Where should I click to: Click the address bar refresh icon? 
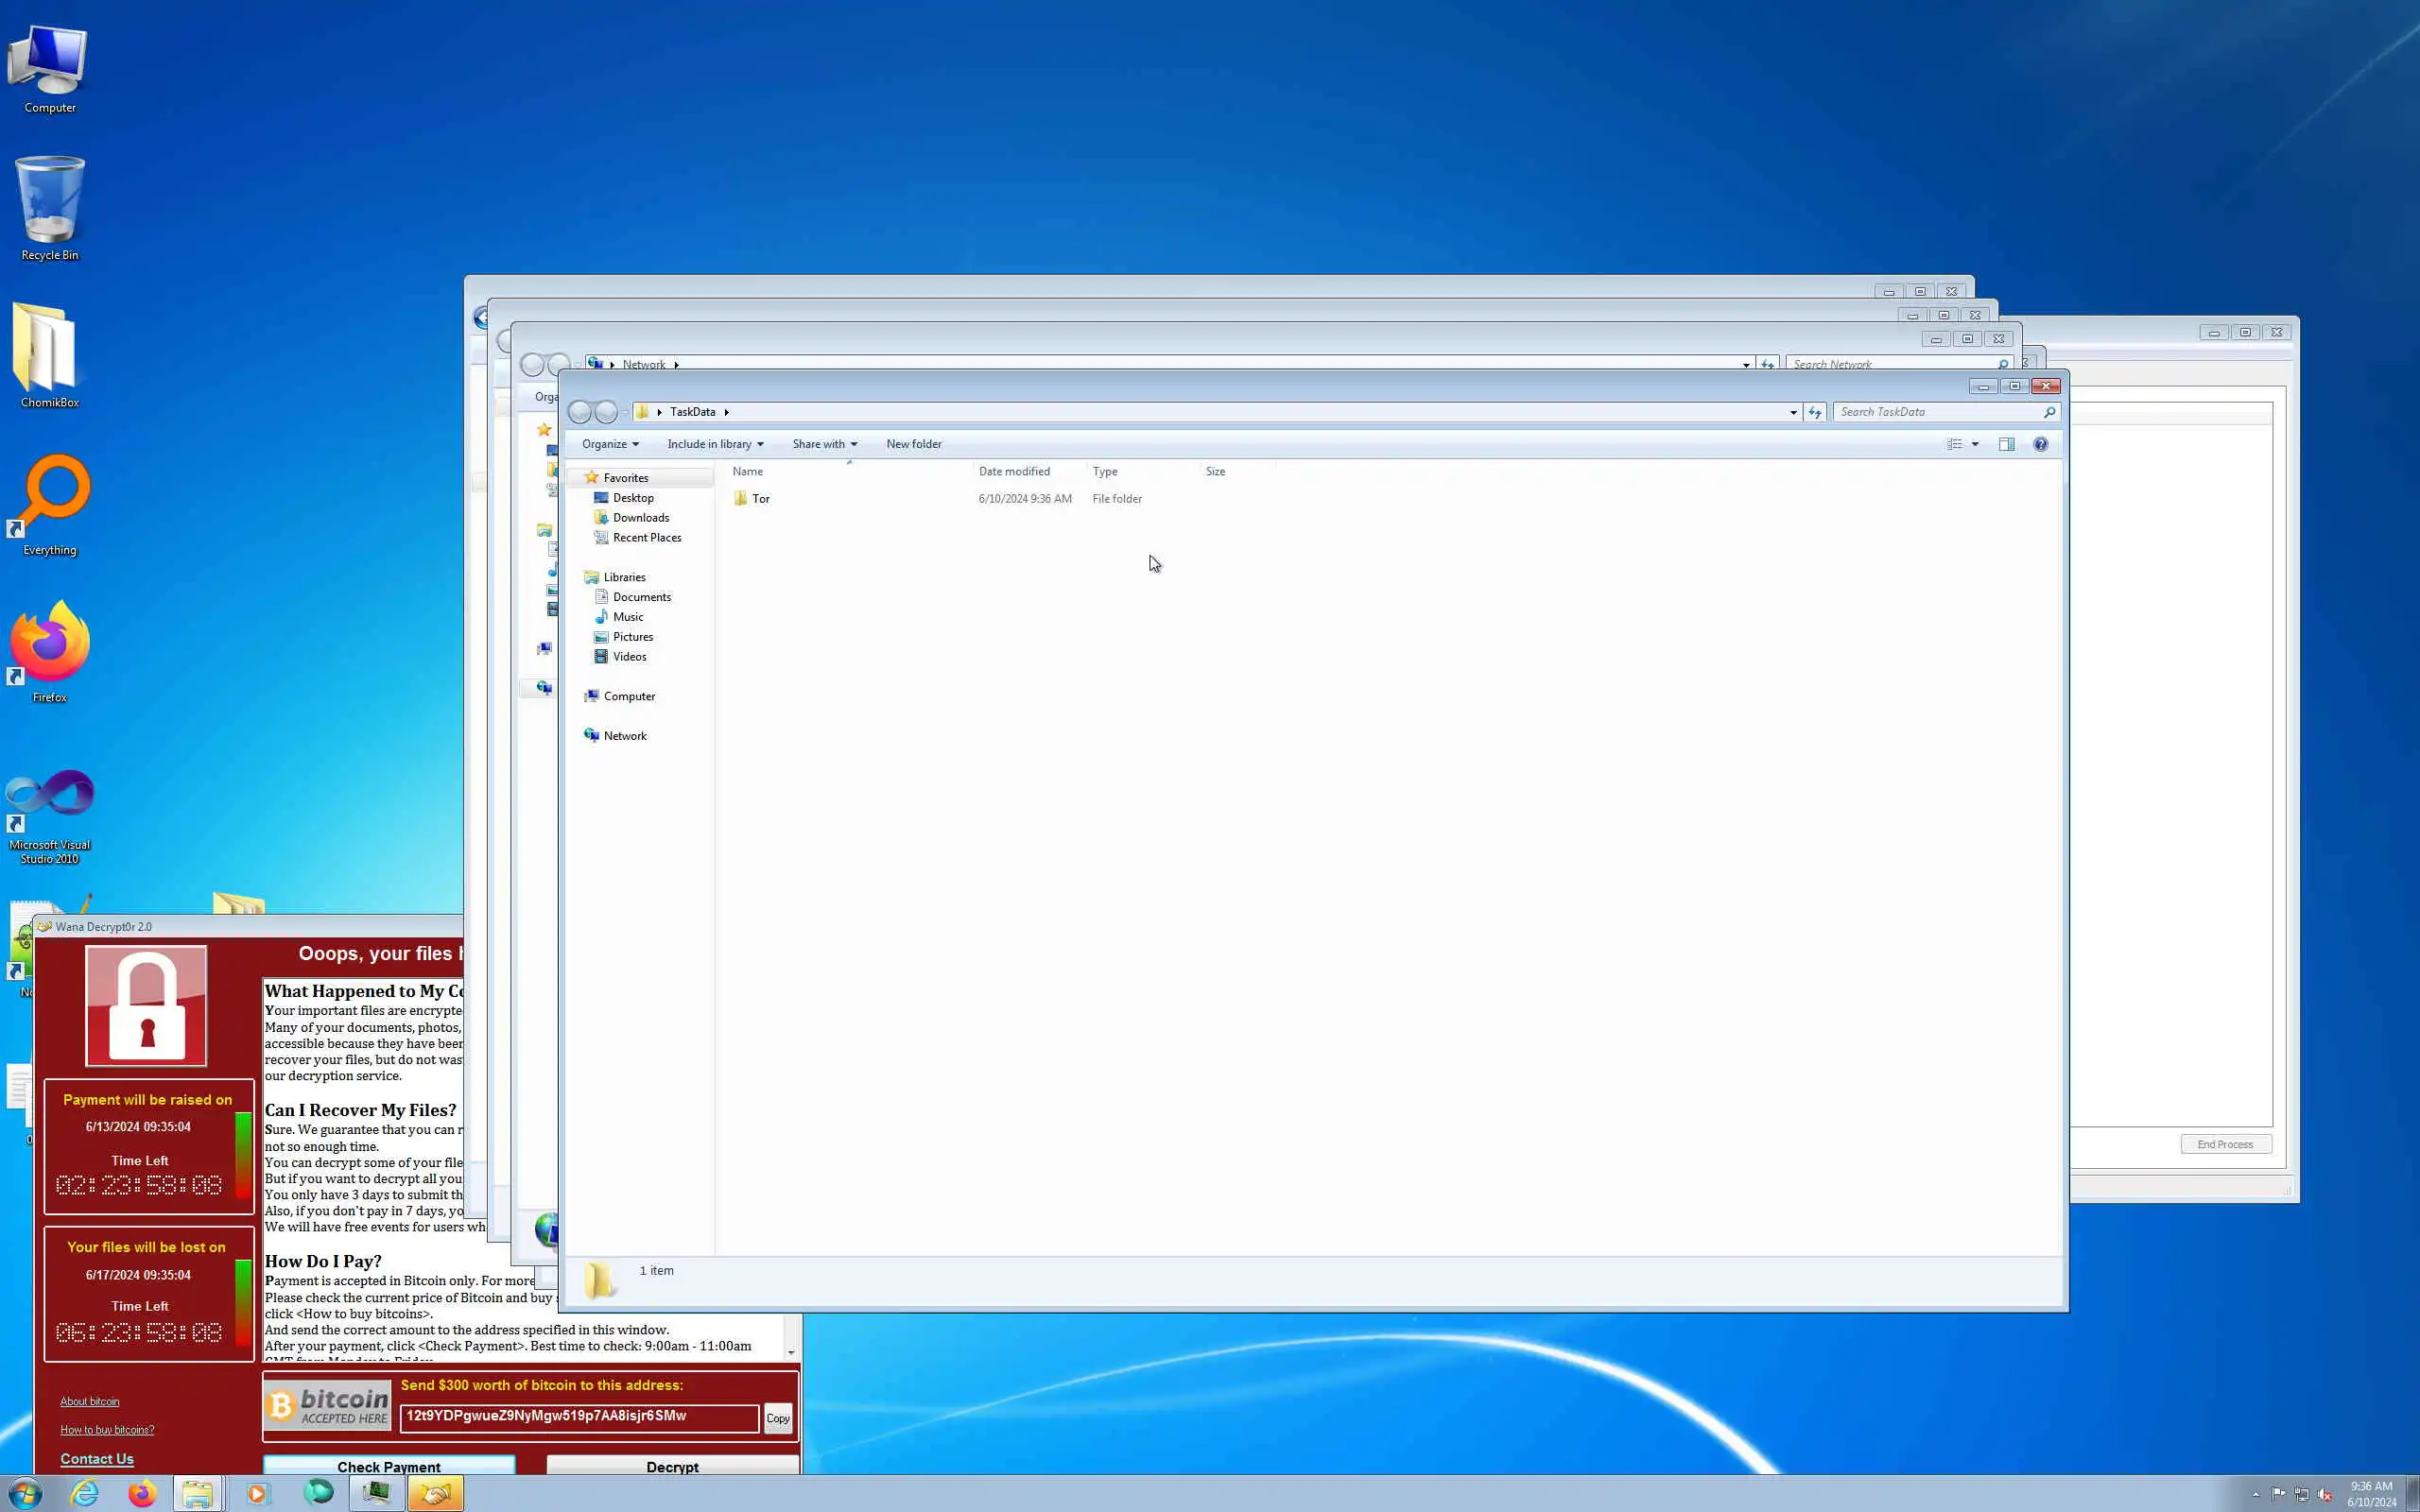1814,412
